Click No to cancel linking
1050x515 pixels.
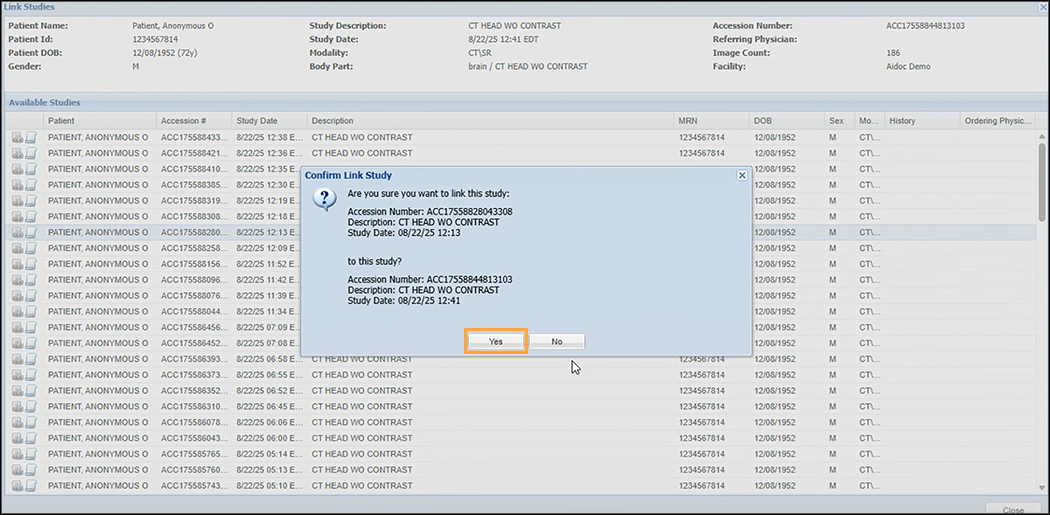tap(556, 341)
